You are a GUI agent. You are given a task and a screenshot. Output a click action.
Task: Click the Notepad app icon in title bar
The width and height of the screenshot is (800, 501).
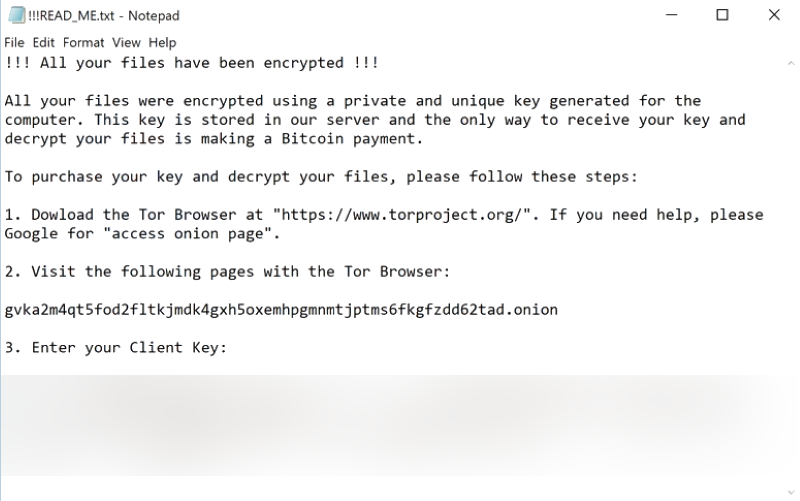(x=16, y=15)
